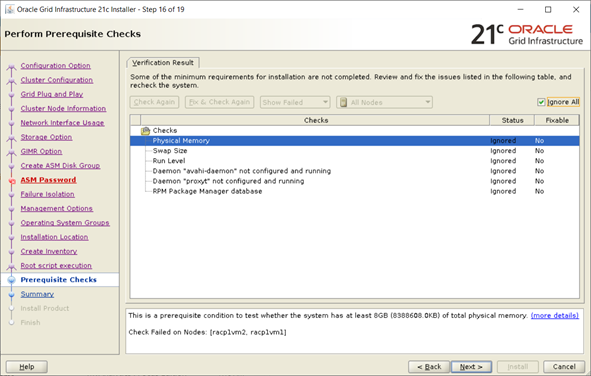Click the ASM Password red step marker
Image resolution: width=591 pixels, height=376 pixels.
tap(12, 181)
